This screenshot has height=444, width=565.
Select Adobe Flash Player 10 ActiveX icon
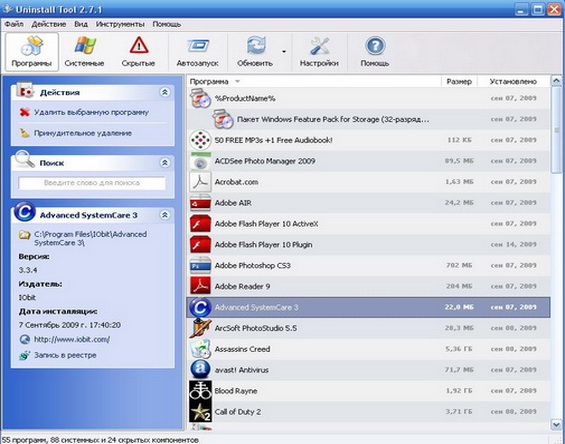pos(200,223)
